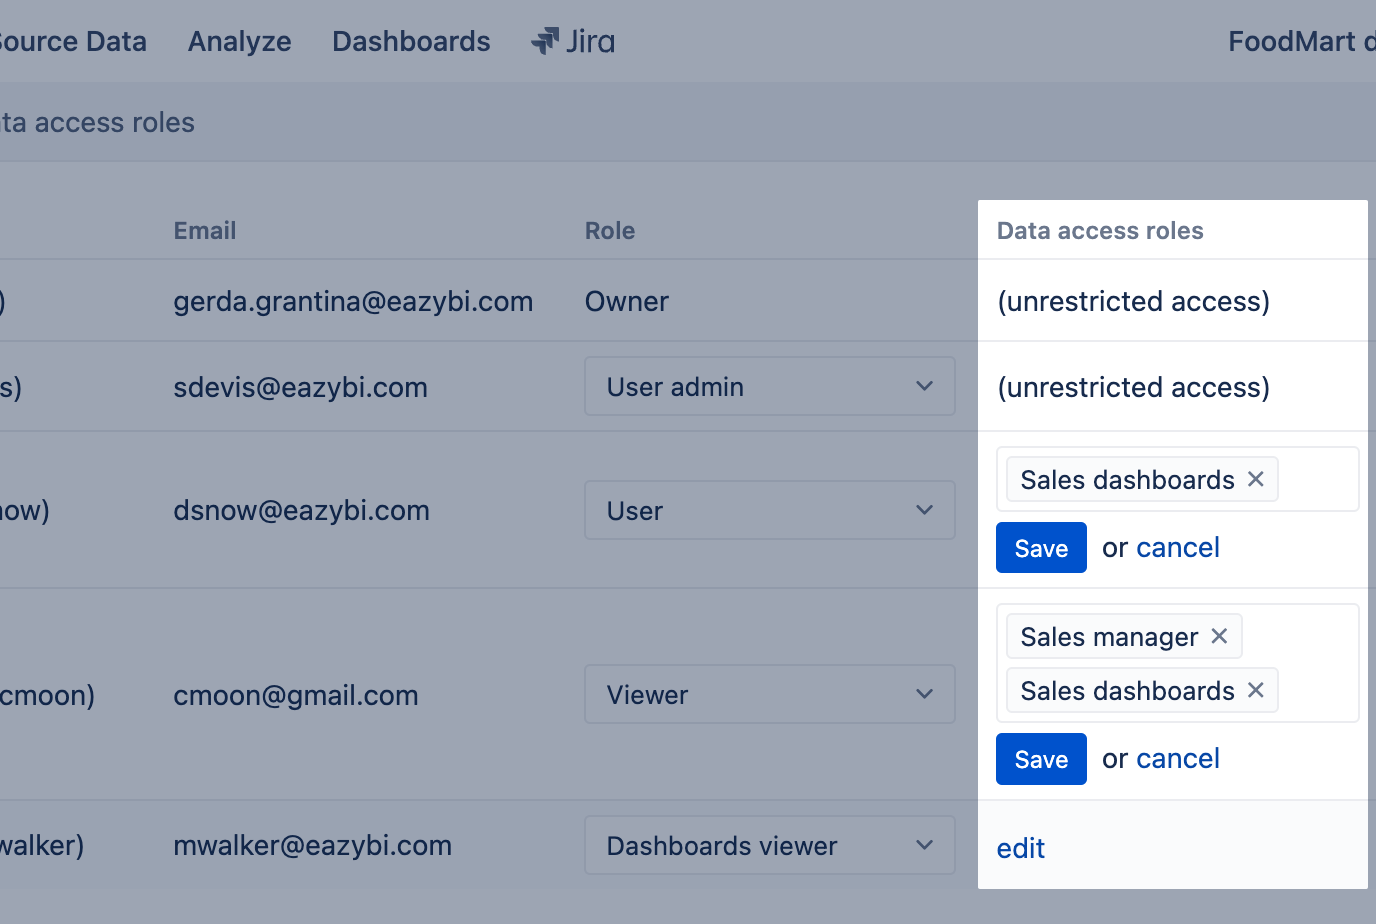Edit data access roles for mwalker

(x=1020, y=847)
